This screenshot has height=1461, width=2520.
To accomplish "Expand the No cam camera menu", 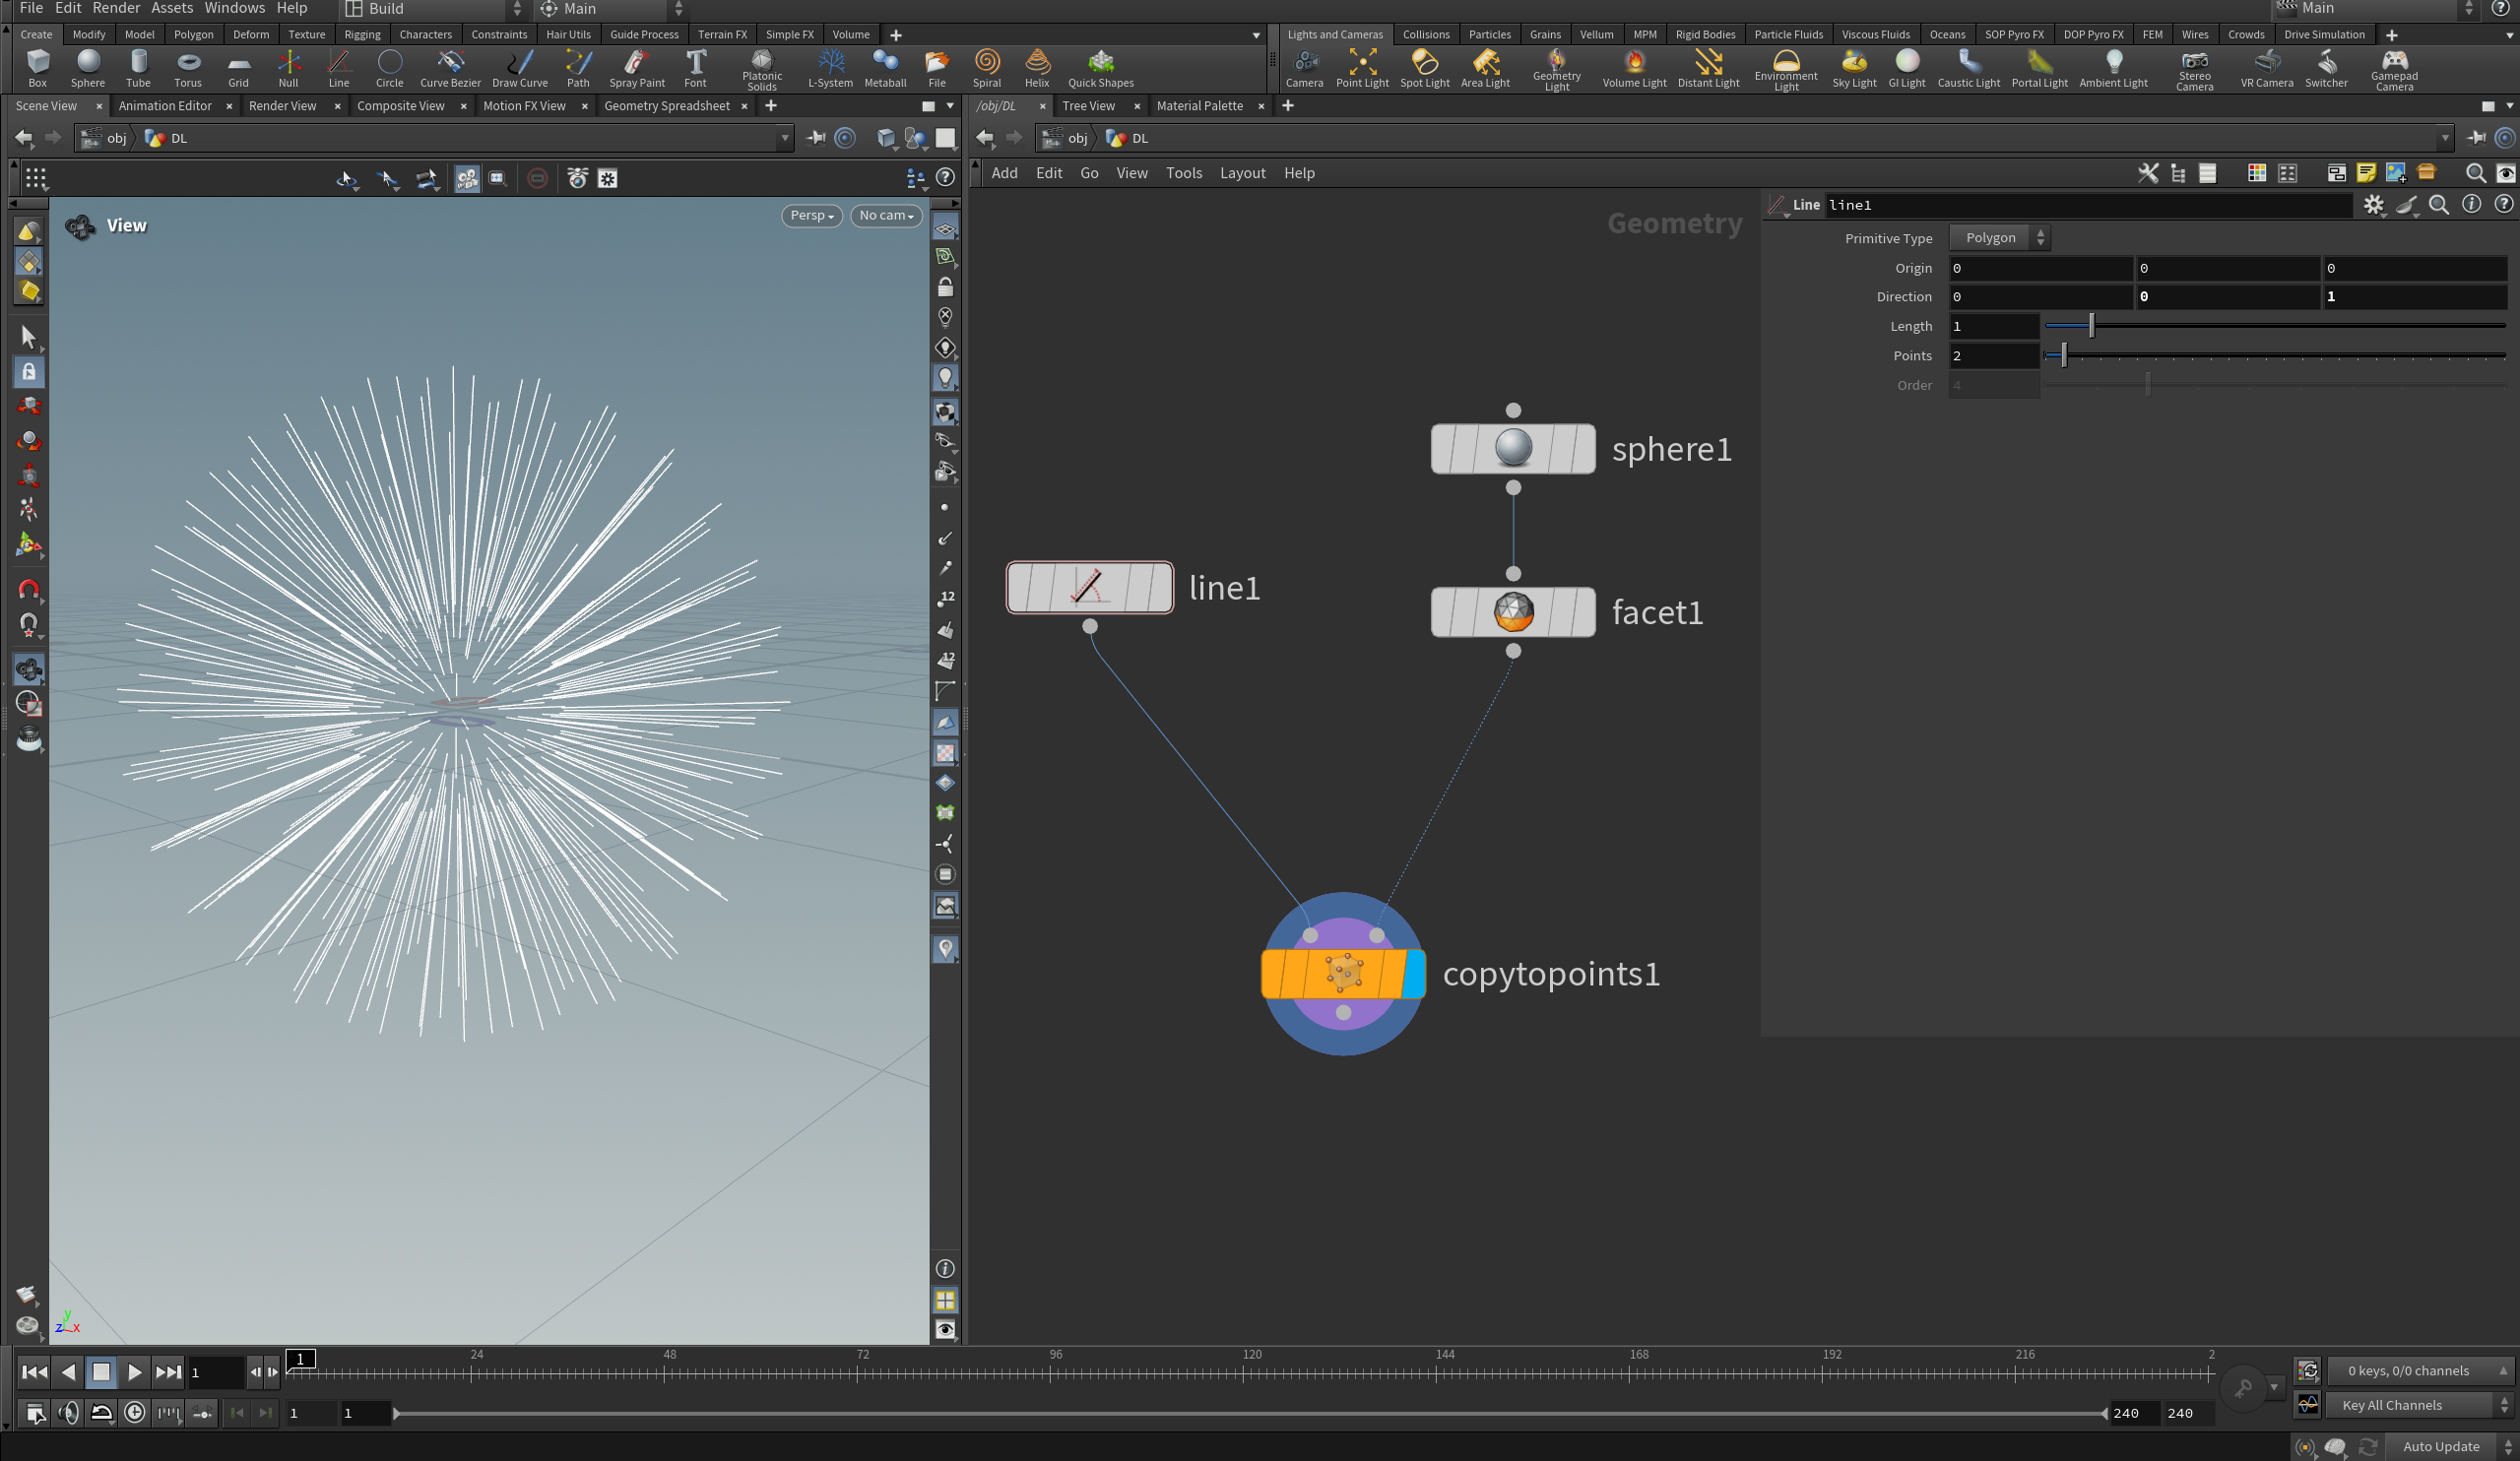I will click(886, 216).
